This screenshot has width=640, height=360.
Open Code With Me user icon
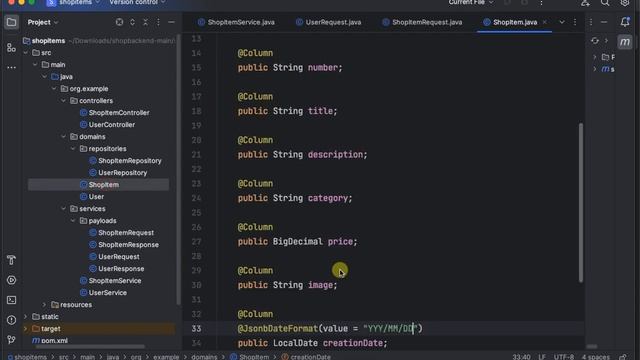[x=585, y=3]
